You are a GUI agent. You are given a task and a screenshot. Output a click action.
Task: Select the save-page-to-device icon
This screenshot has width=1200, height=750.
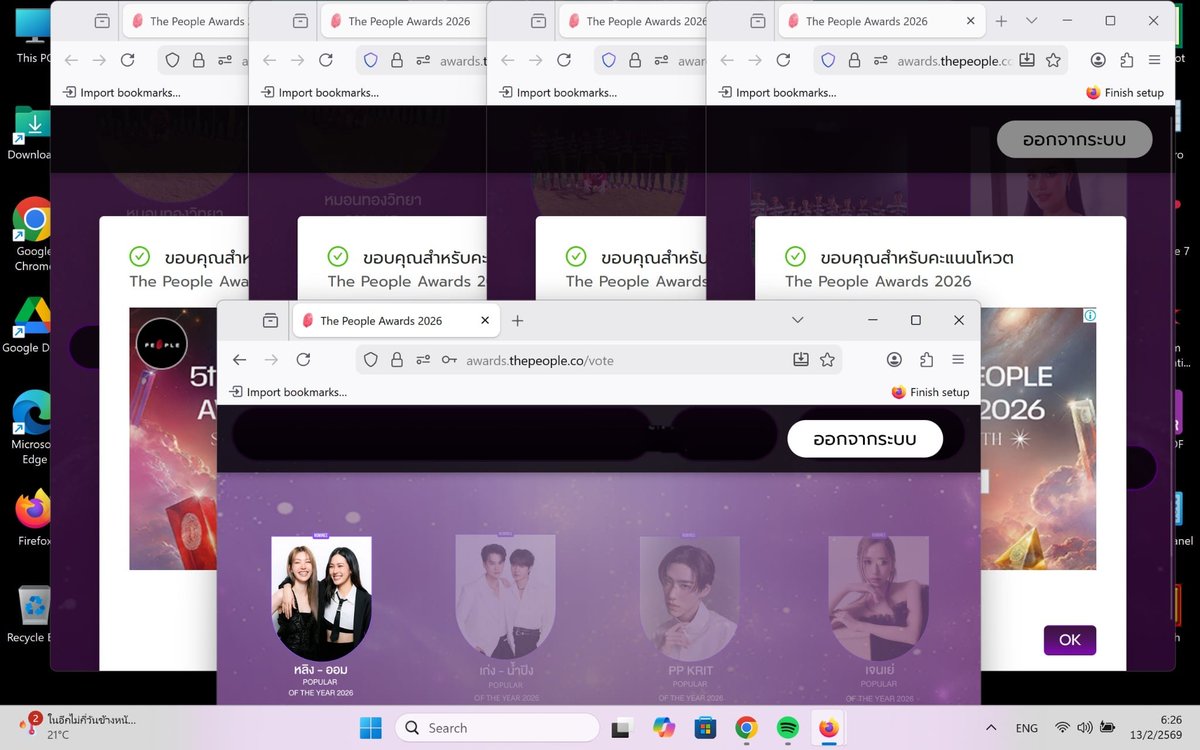click(x=801, y=359)
